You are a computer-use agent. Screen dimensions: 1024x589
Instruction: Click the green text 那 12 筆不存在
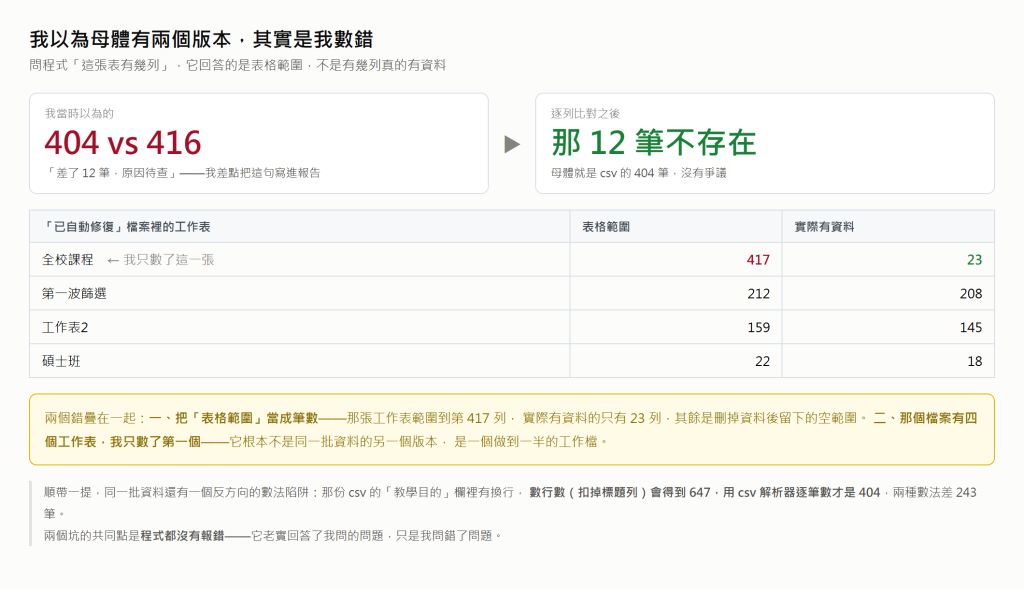point(654,143)
